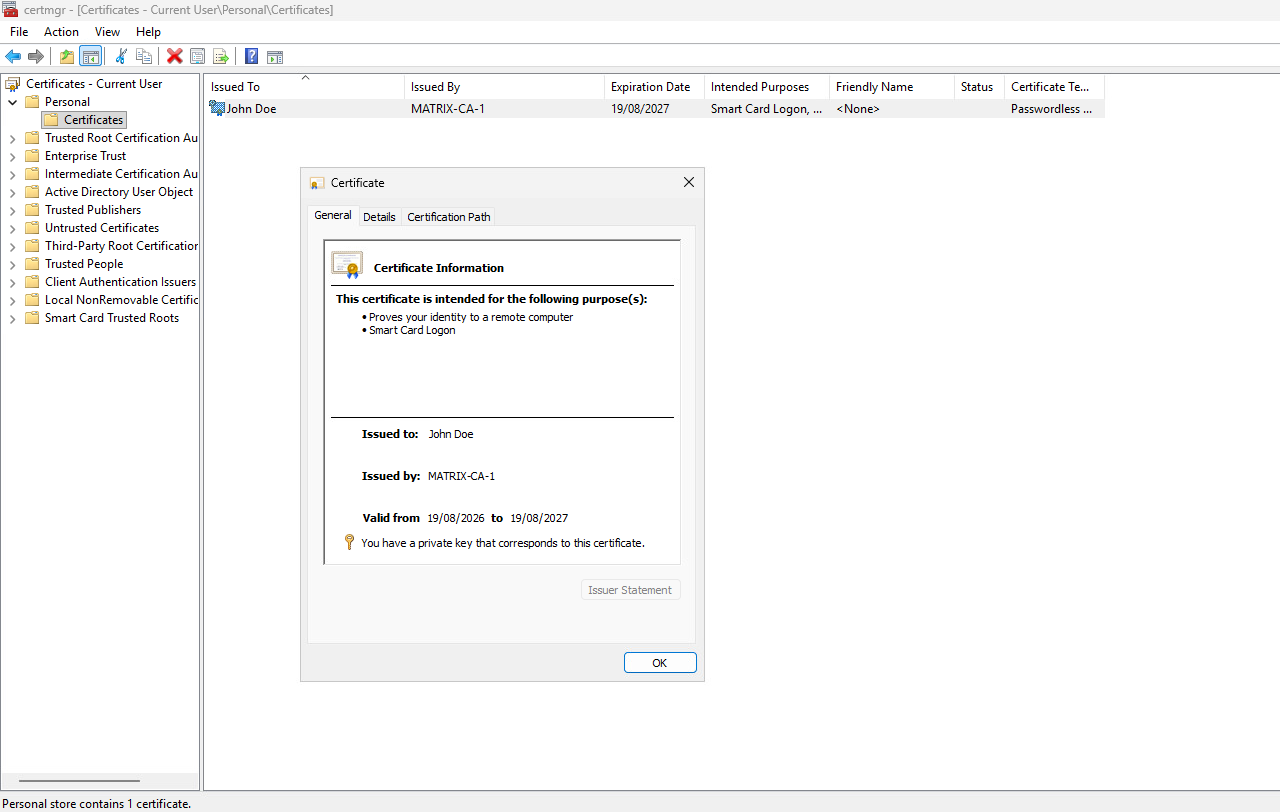
Task: Click the blue Help question mark icon
Action: coord(252,56)
